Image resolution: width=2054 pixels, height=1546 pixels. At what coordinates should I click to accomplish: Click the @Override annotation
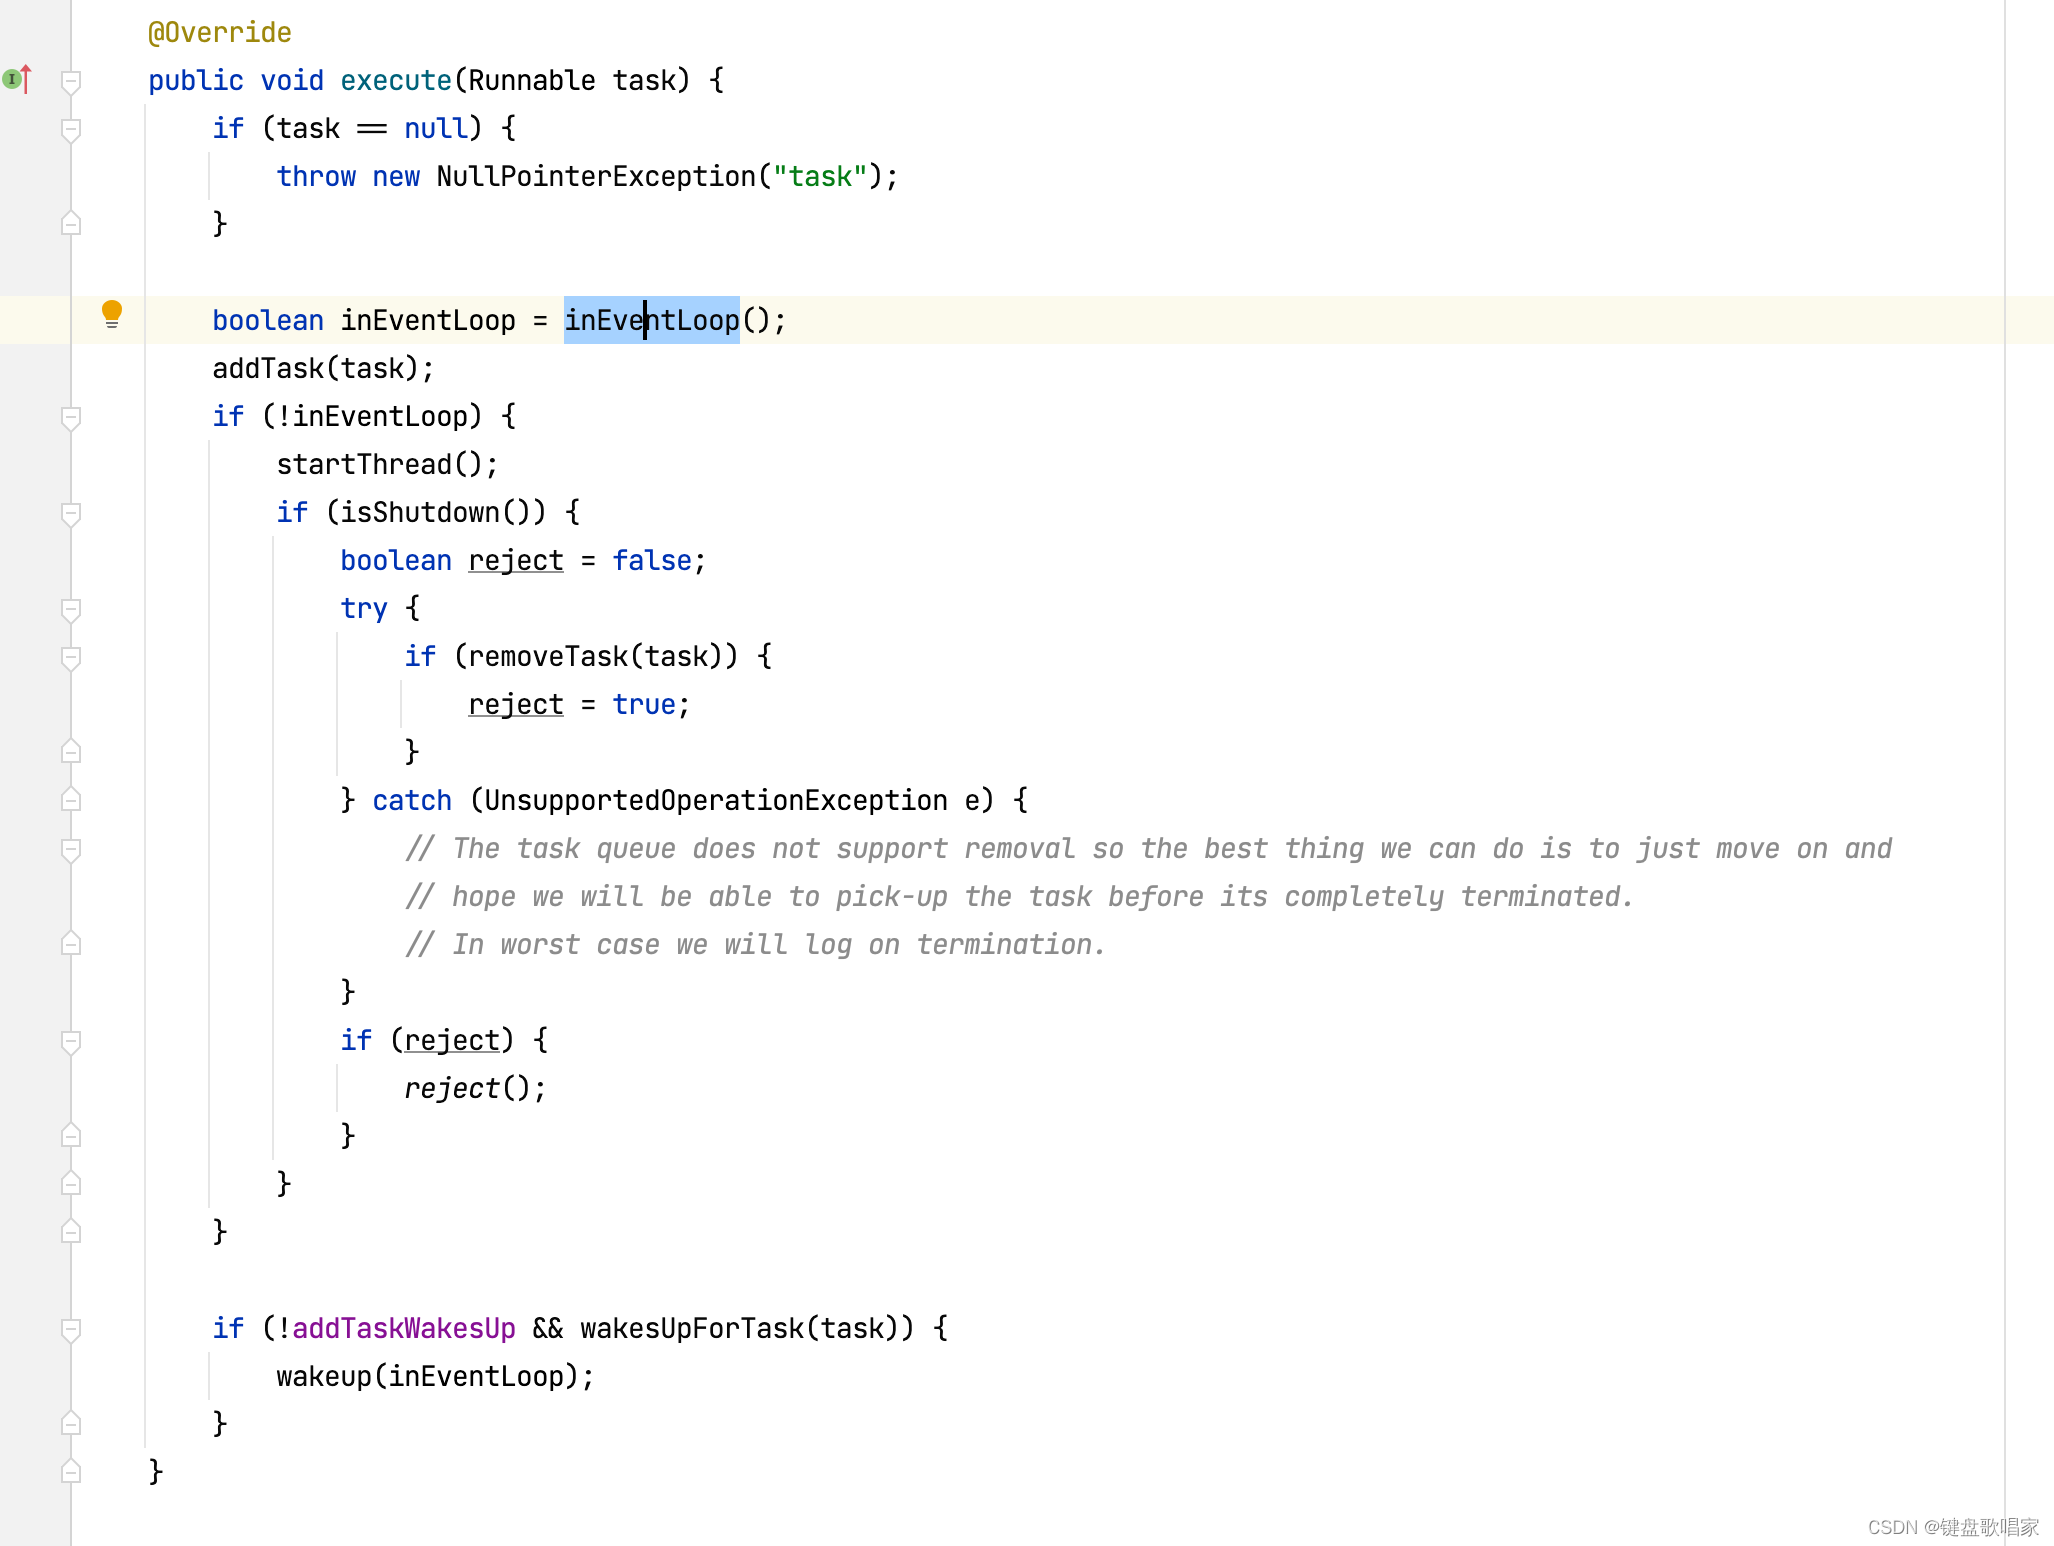(219, 33)
